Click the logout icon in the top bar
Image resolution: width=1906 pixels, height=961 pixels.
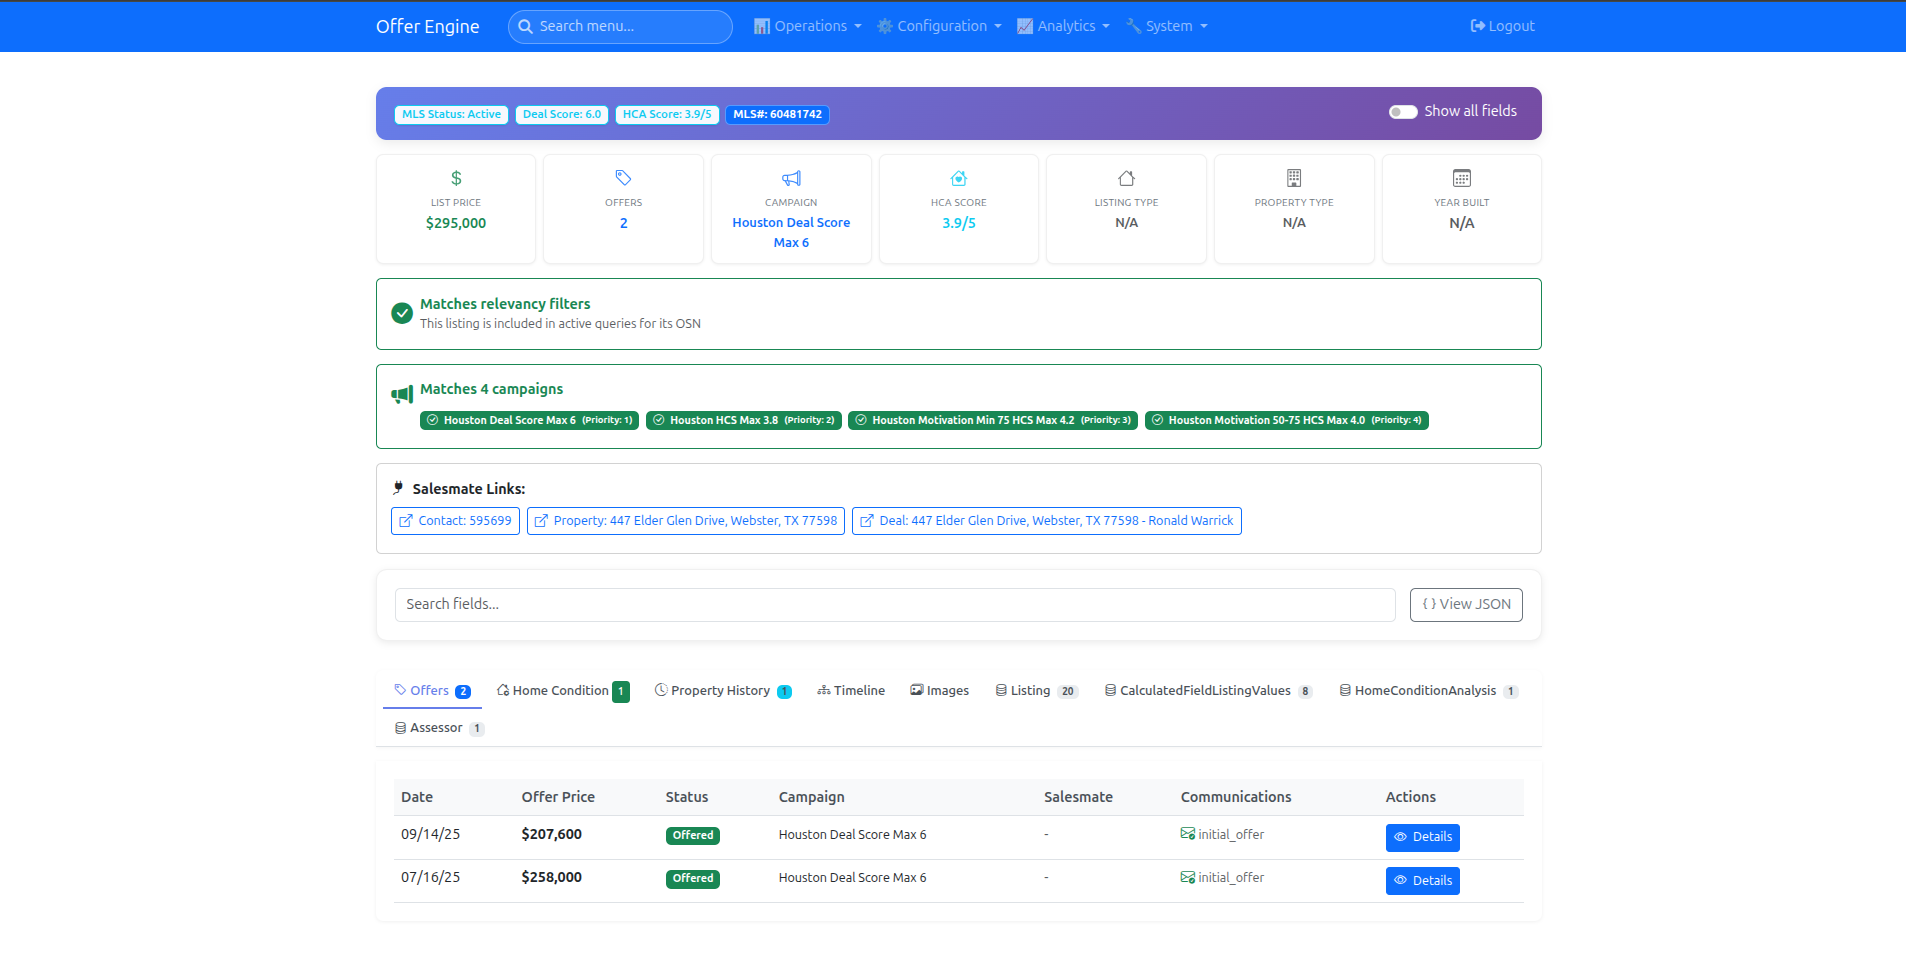tap(1477, 25)
